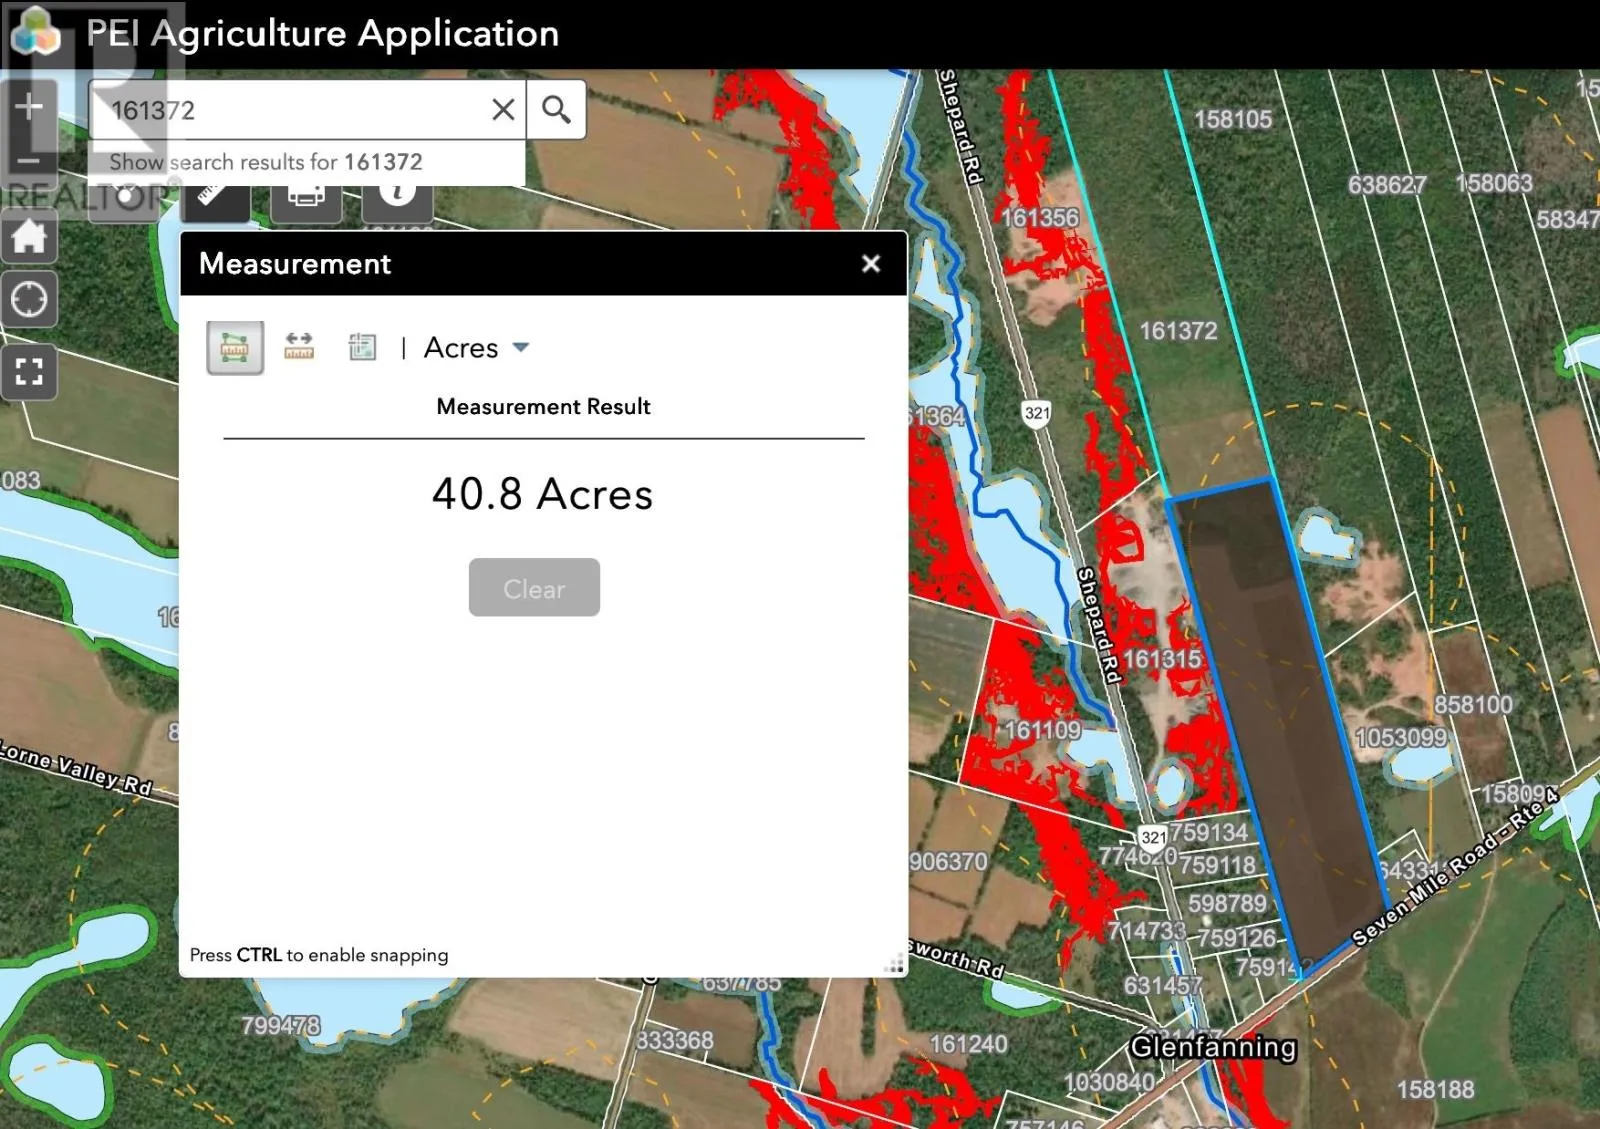1600x1129 pixels.
Task: Select the Distance measurement tool
Action: [299, 347]
